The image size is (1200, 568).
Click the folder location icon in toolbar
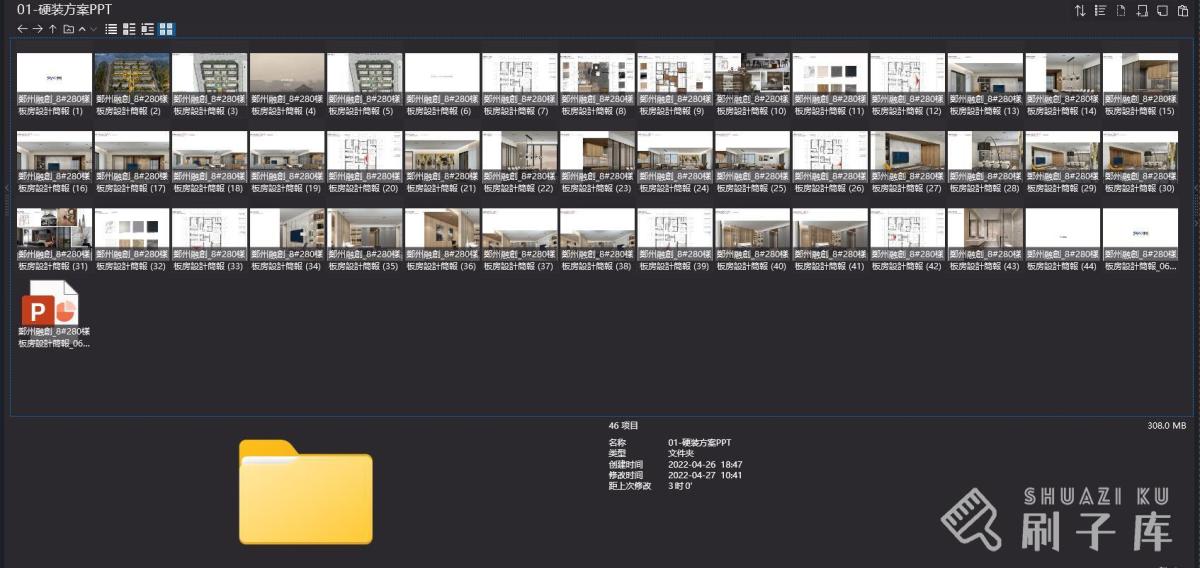(x=69, y=29)
